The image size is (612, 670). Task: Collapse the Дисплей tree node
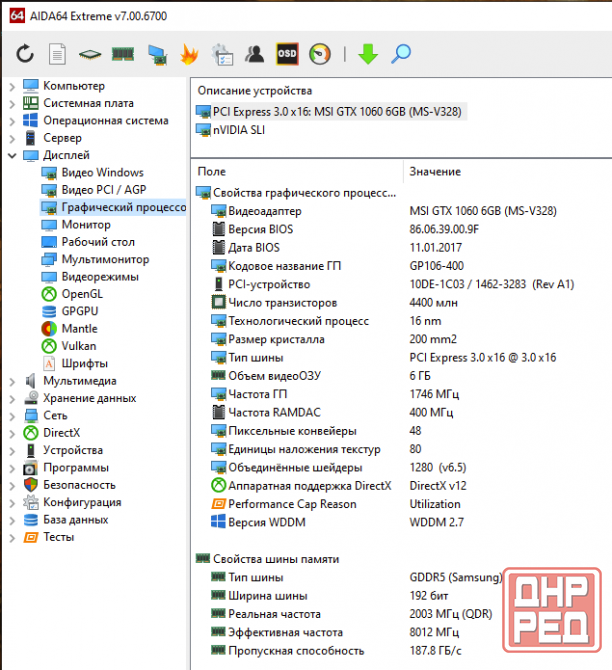[x=12, y=156]
